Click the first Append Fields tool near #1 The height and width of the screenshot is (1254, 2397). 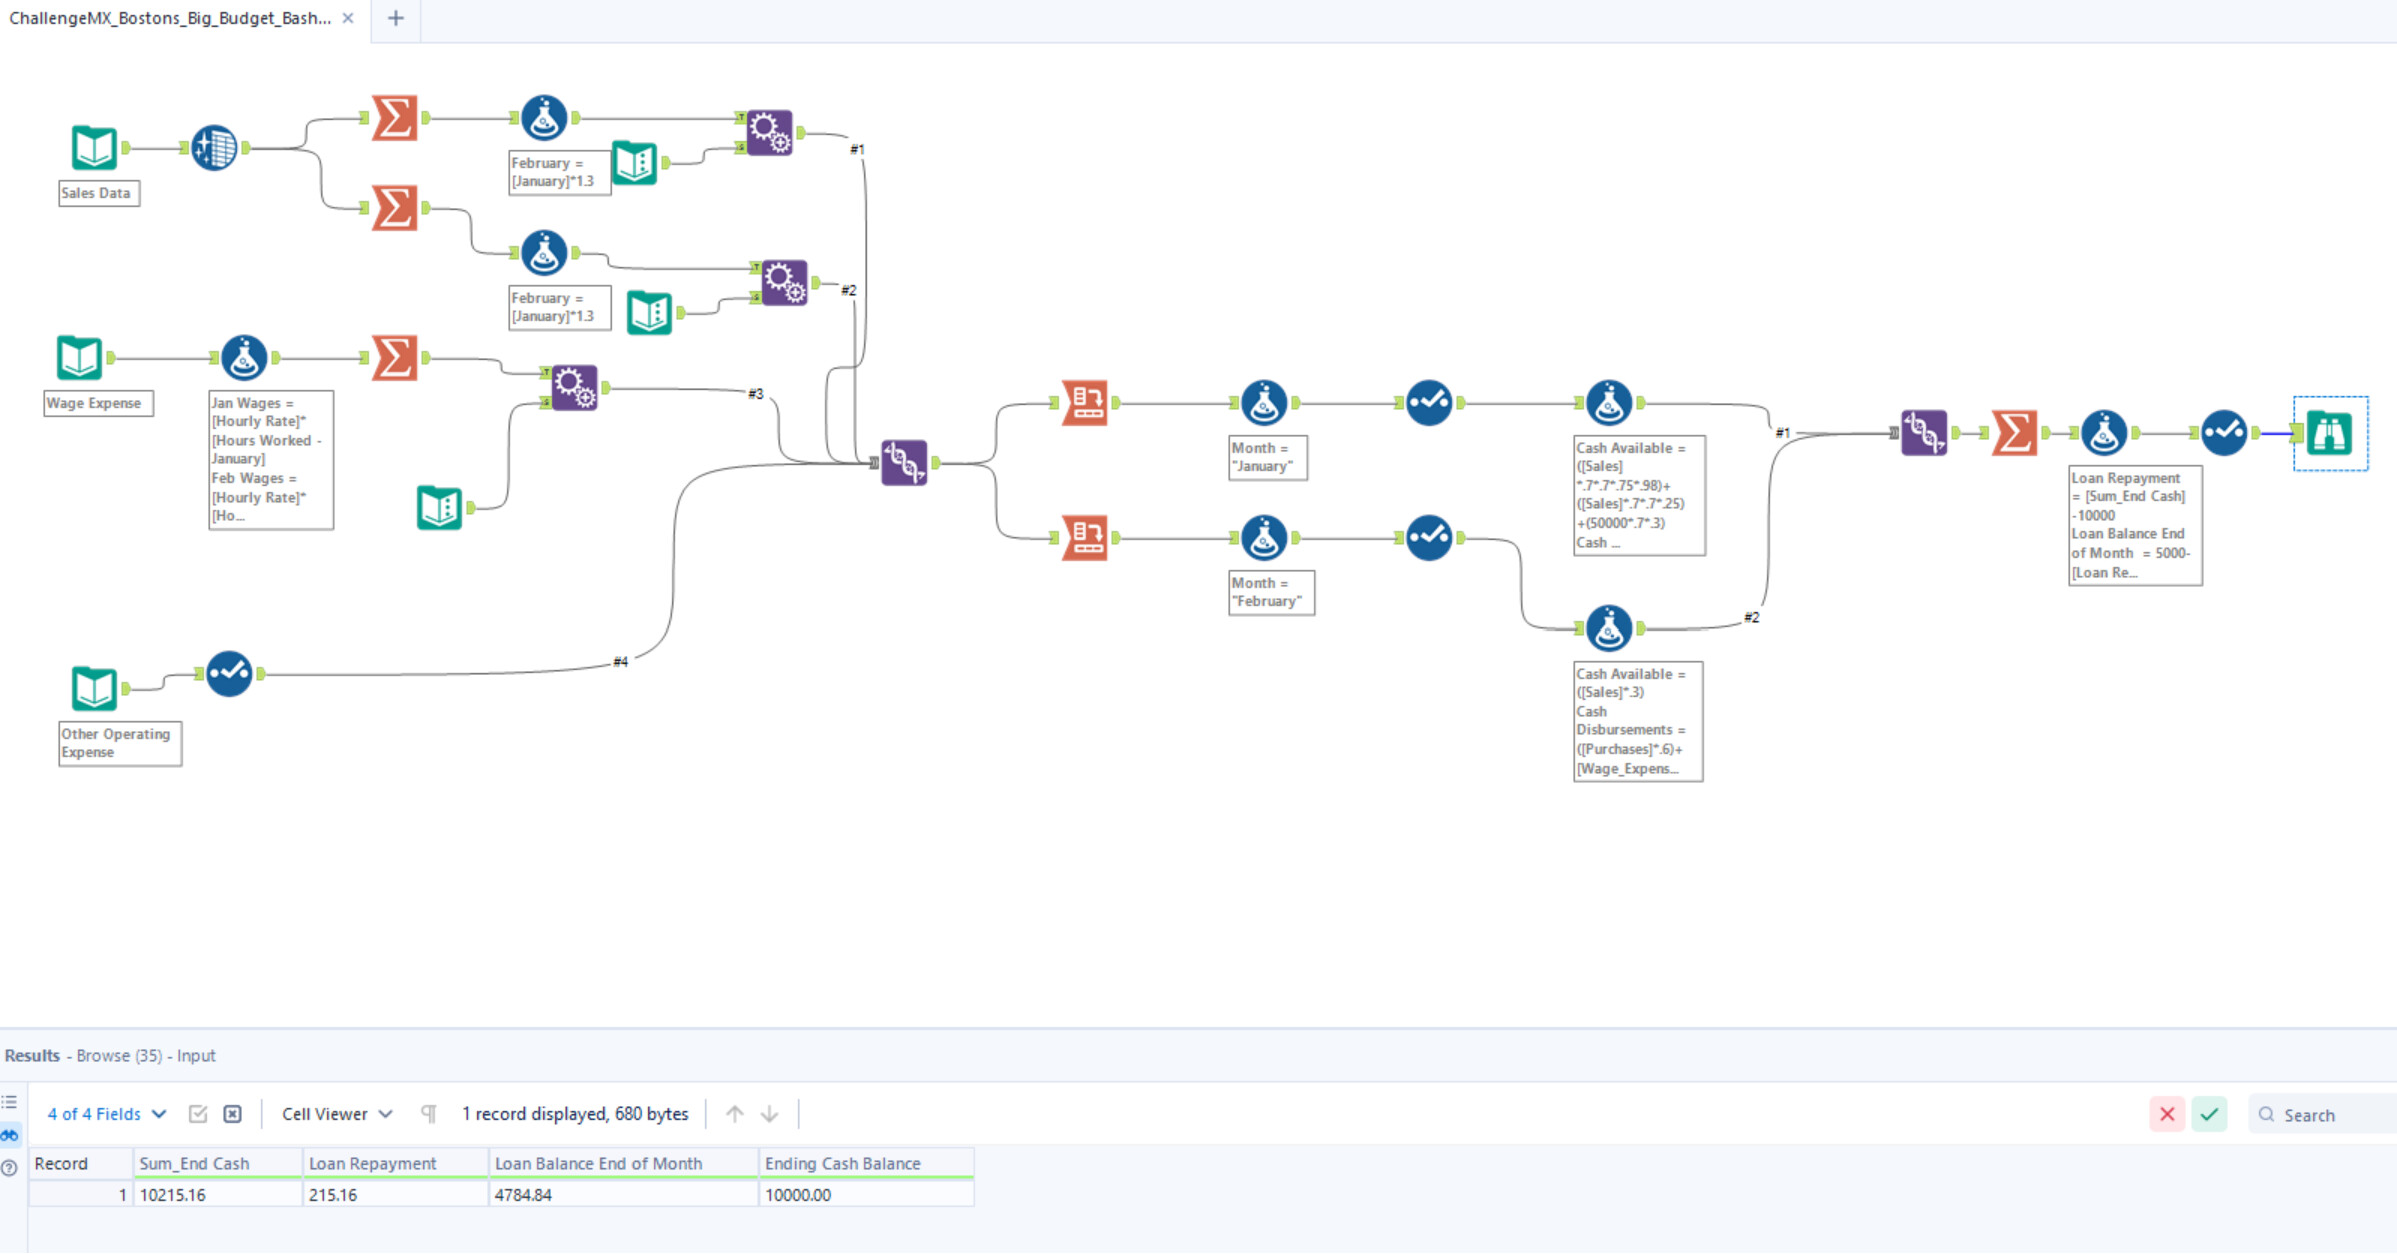(769, 132)
